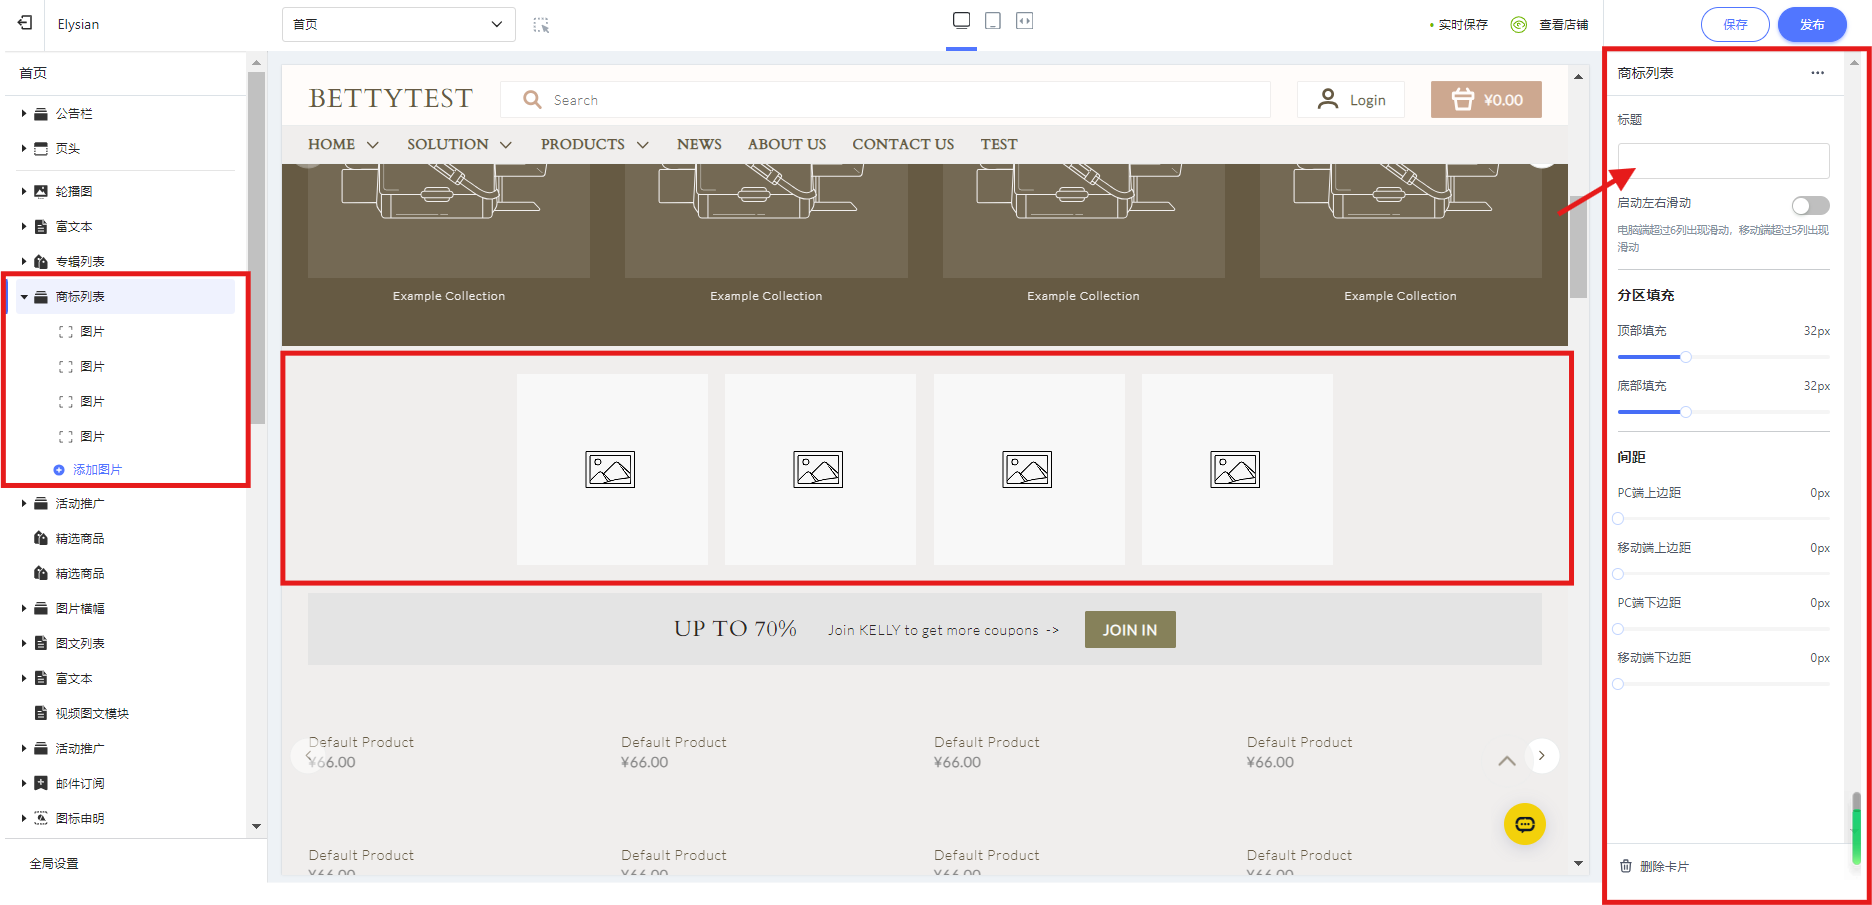Switch to tablet preview icon
The width and height of the screenshot is (1872, 905).
pos(993,21)
